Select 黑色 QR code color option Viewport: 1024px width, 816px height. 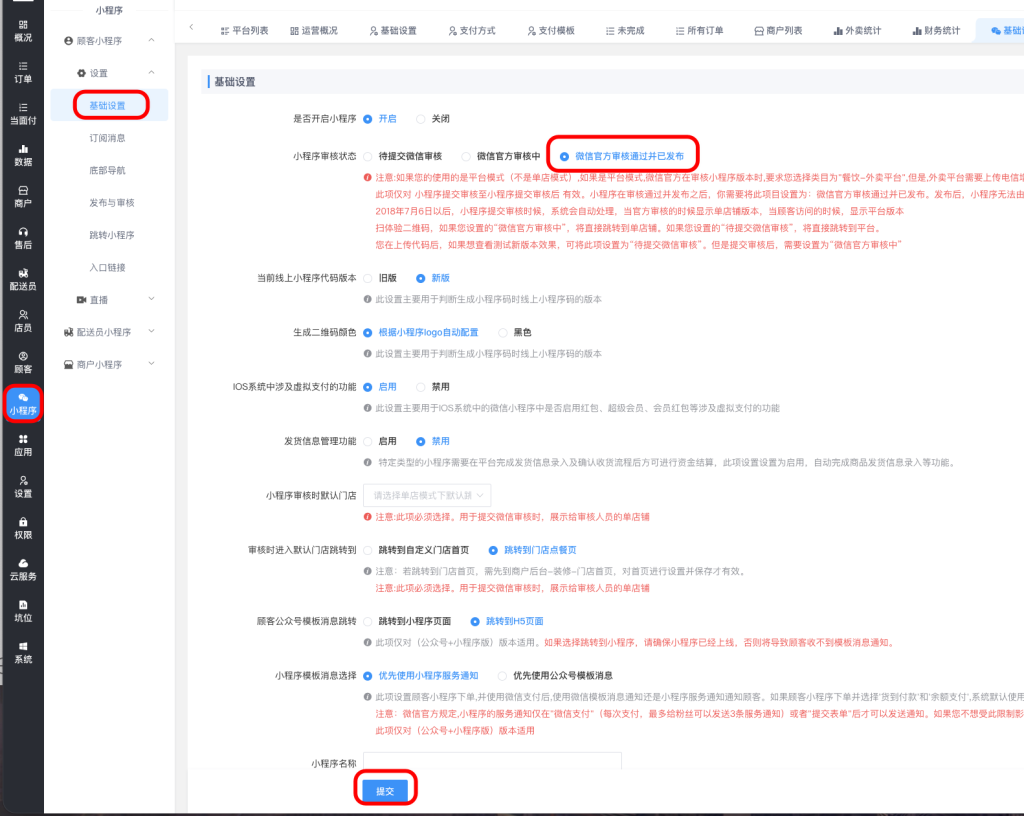503,332
